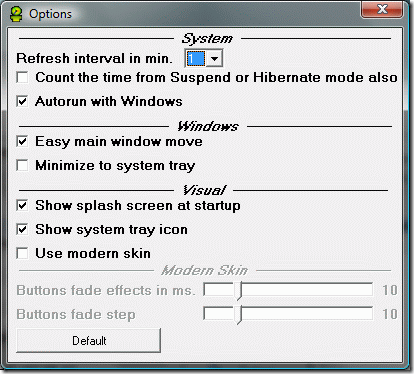Enable counting Suspend or Hibernate time
This screenshot has width=414, height=374.
click(22, 78)
